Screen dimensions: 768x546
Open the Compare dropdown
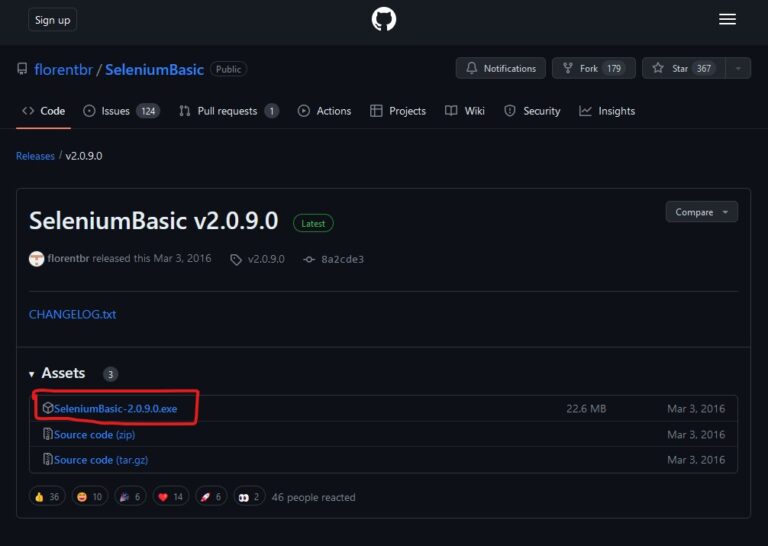[701, 212]
